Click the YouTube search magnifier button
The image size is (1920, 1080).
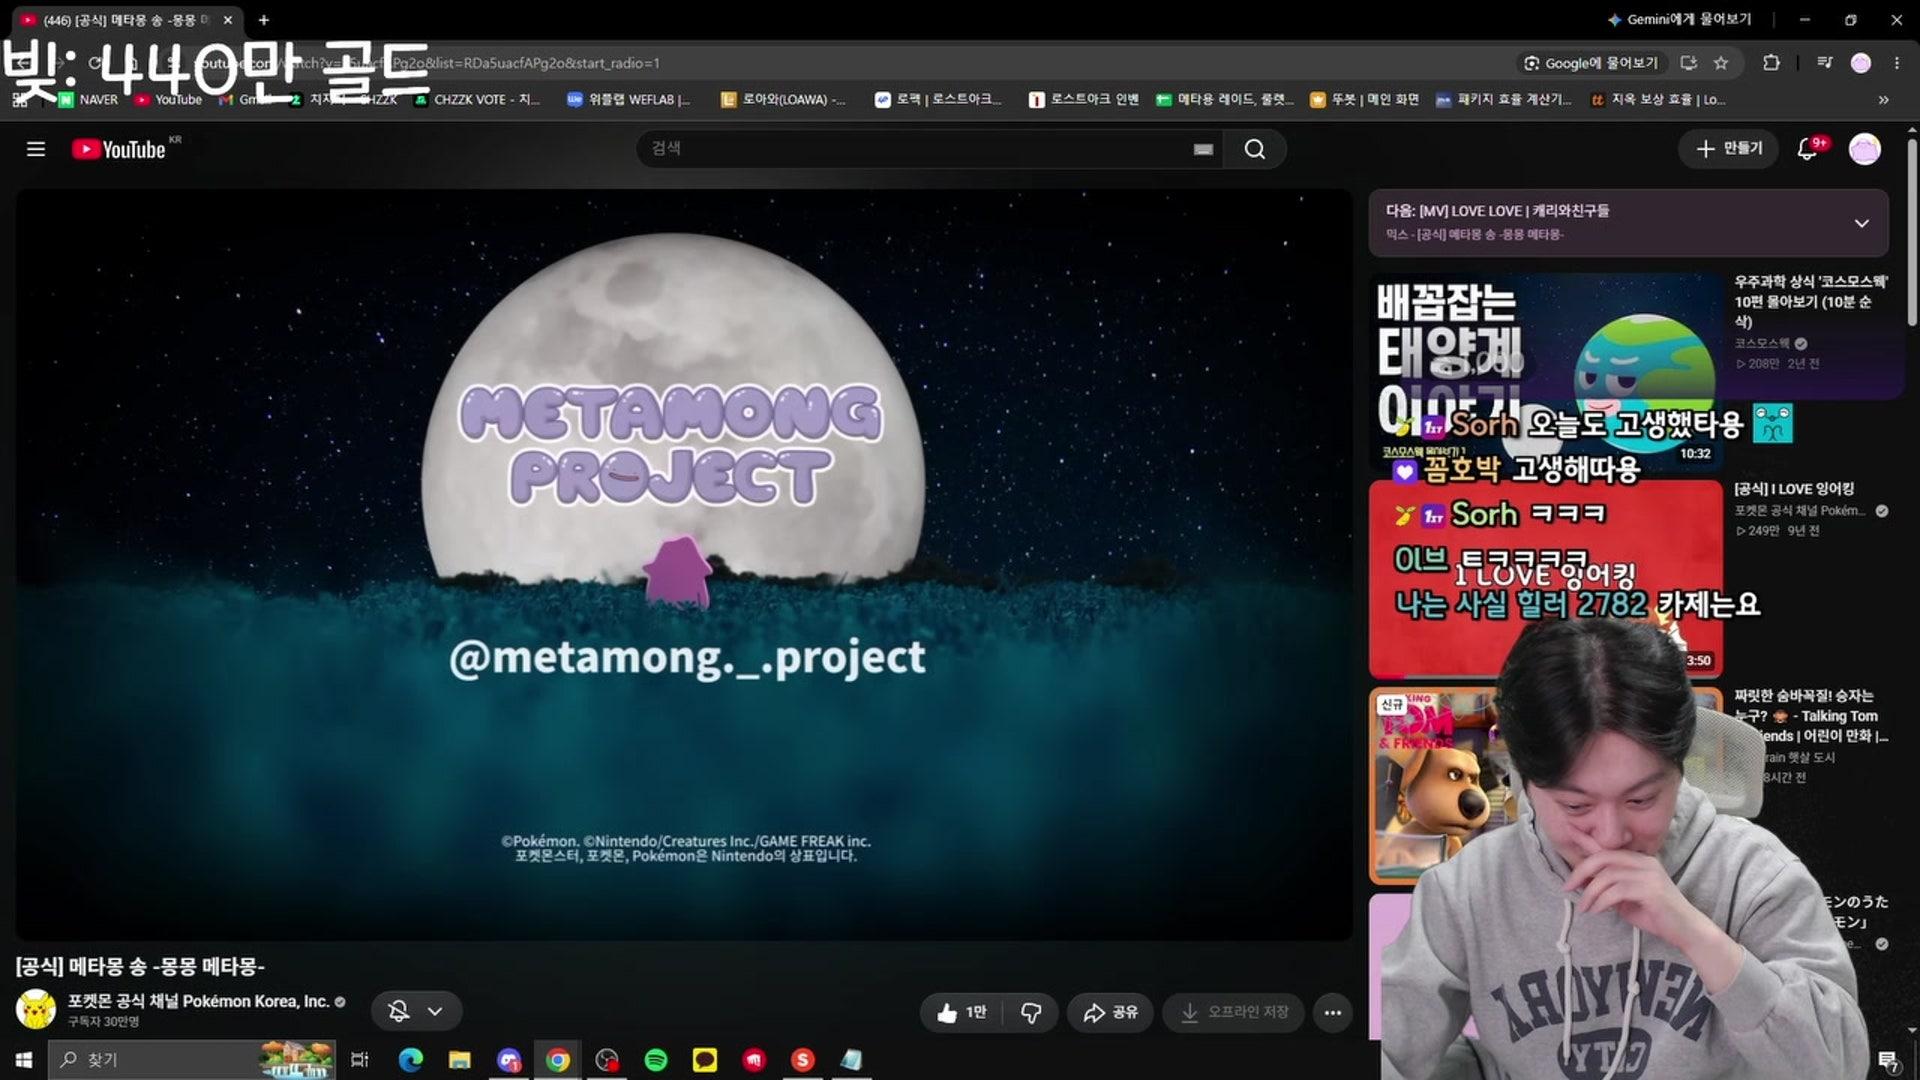coord(1254,149)
